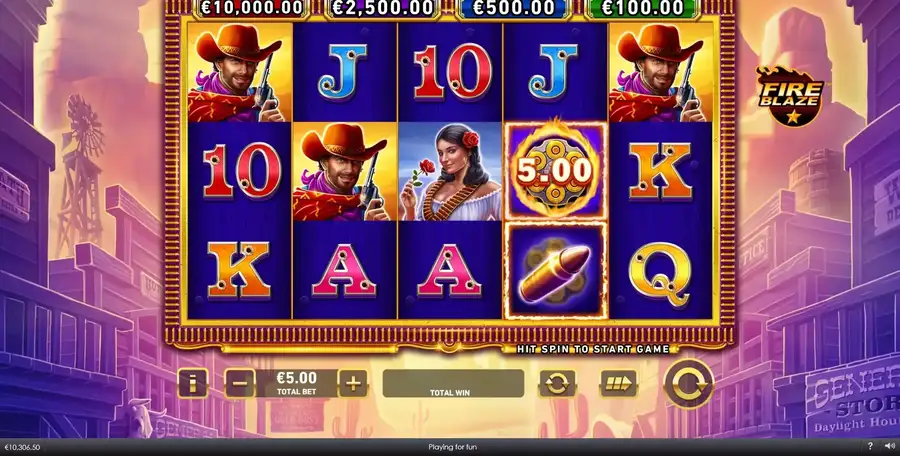
Task: Click the Fire Blaze logo badge
Action: (x=792, y=96)
